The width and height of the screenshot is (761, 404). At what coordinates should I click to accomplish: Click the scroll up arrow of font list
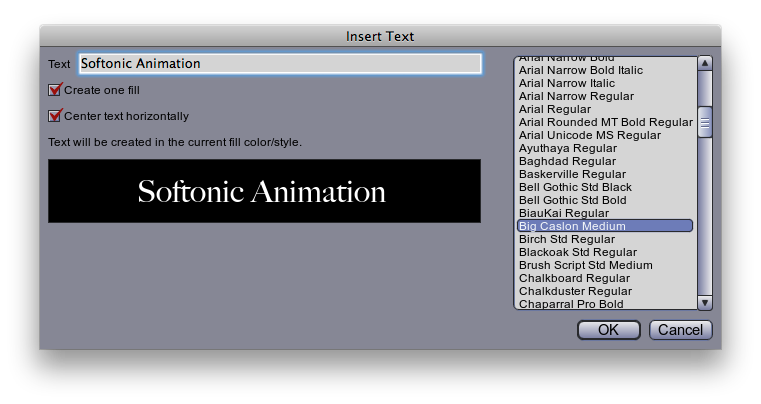click(705, 63)
